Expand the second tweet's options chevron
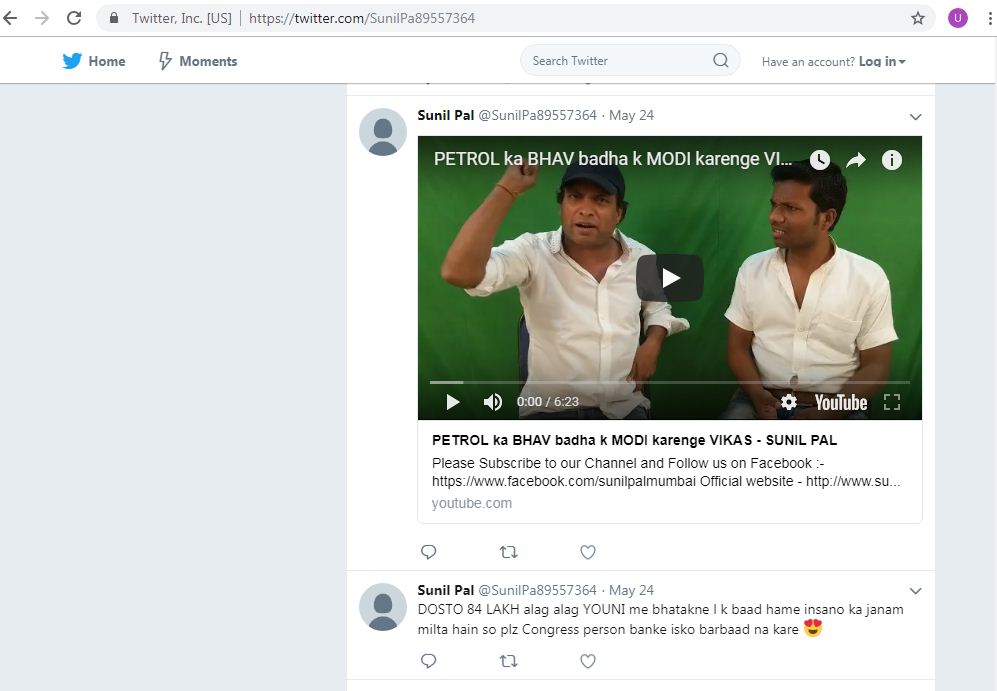 click(915, 591)
